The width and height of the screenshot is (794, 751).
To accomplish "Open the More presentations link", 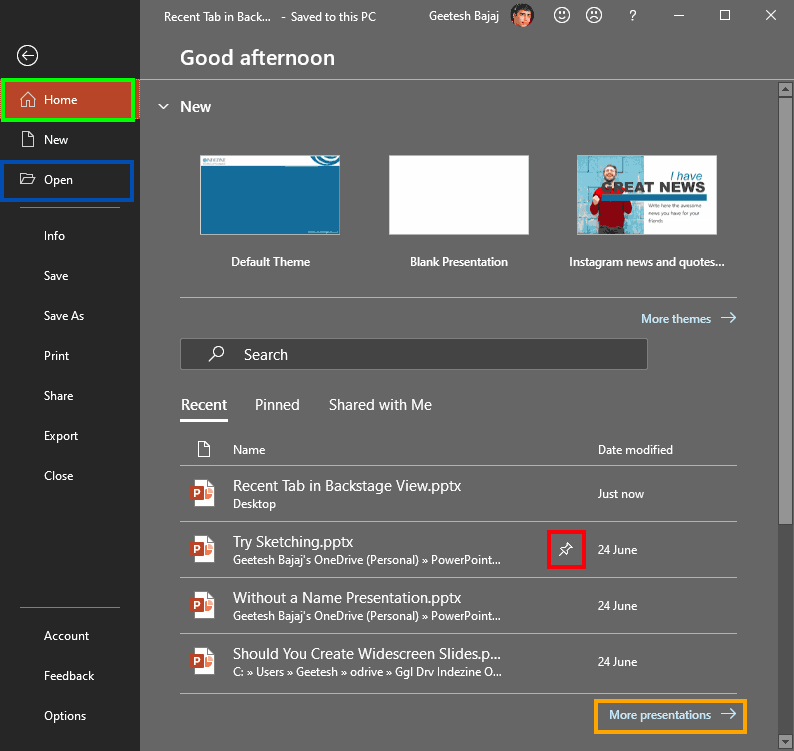I will (x=660, y=715).
